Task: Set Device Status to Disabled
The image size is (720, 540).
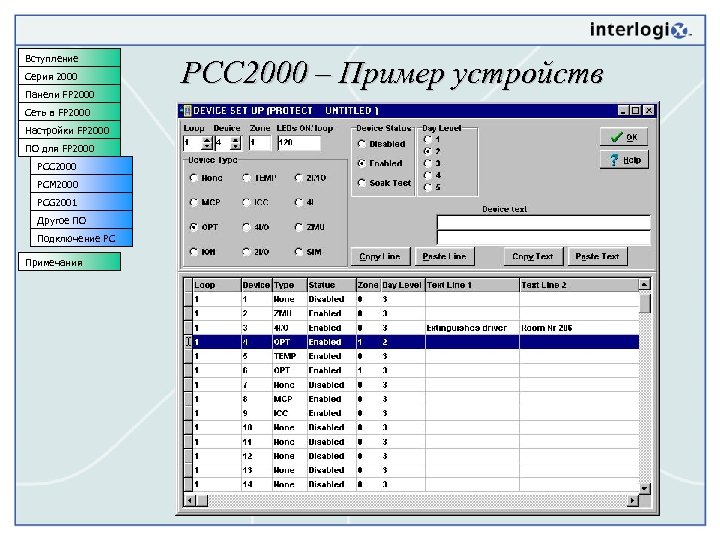Action: 361,144
